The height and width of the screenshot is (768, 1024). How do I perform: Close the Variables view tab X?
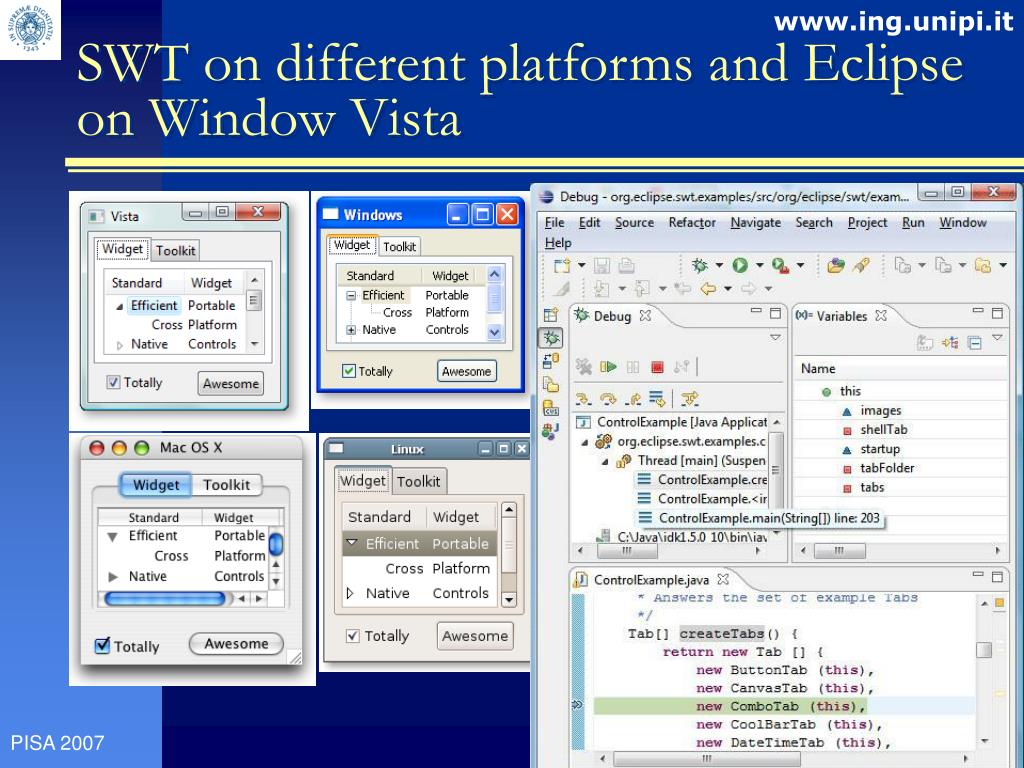pos(881,315)
